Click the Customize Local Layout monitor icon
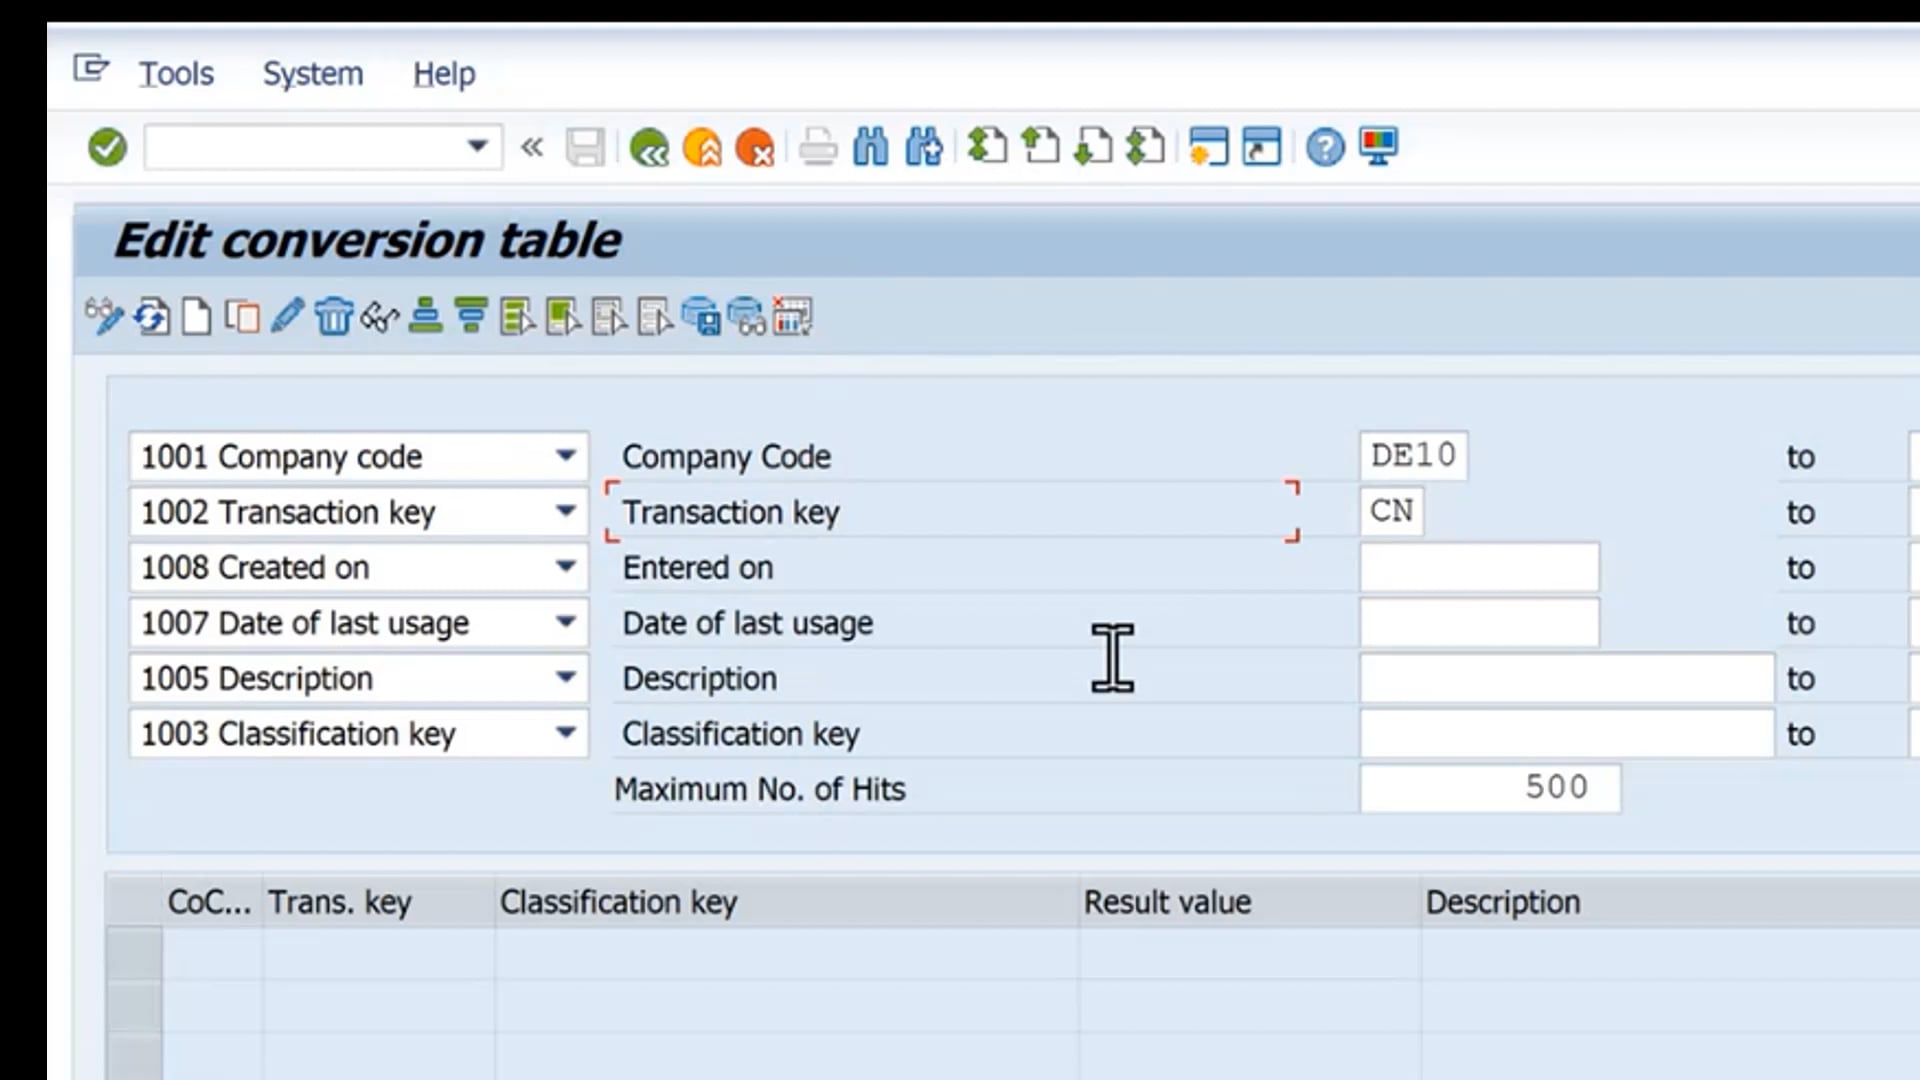The image size is (1920, 1080). coord(1379,147)
